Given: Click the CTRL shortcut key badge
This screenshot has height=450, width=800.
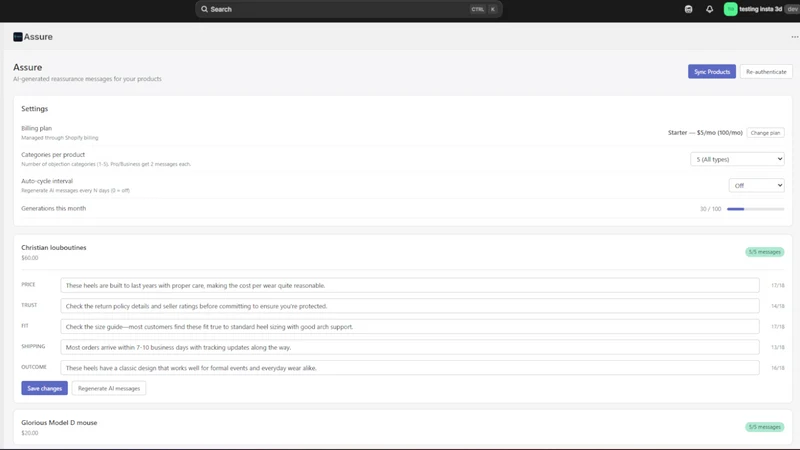Looking at the screenshot, I should 478,9.
